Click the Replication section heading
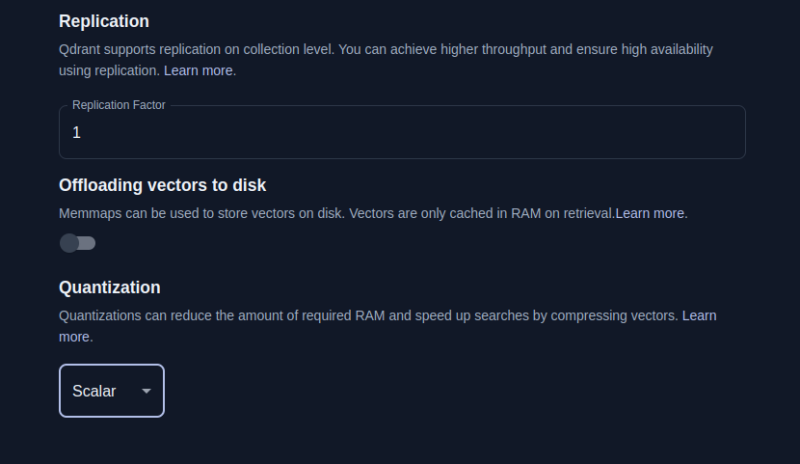The height and width of the screenshot is (464, 800). pos(104,21)
